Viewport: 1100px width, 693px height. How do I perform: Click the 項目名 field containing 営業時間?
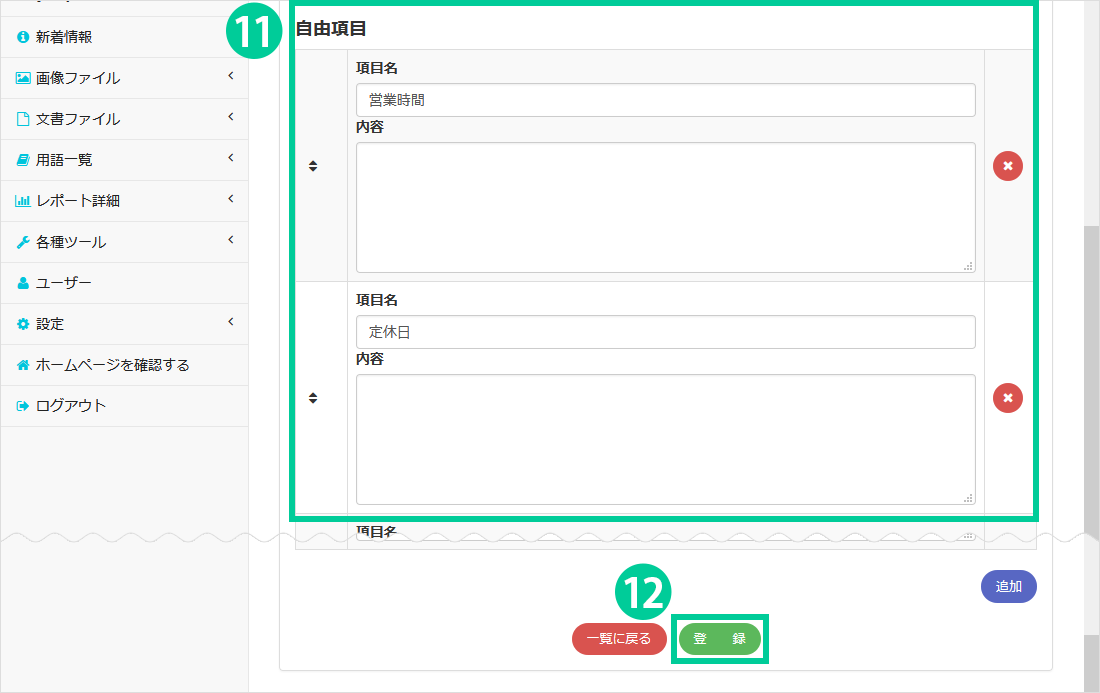(665, 100)
